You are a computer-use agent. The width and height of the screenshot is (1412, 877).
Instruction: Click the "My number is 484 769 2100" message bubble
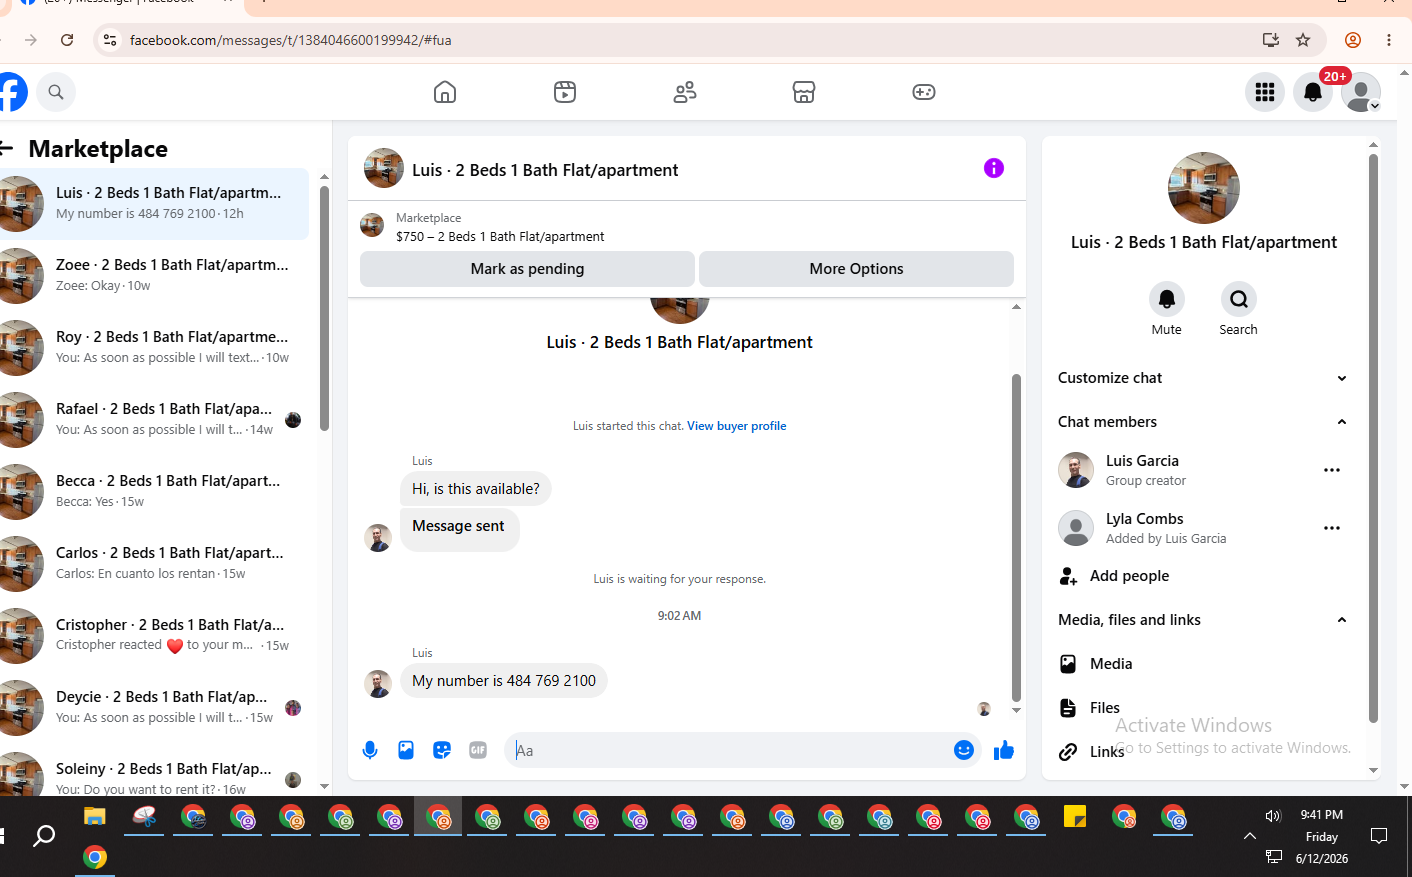coord(504,681)
